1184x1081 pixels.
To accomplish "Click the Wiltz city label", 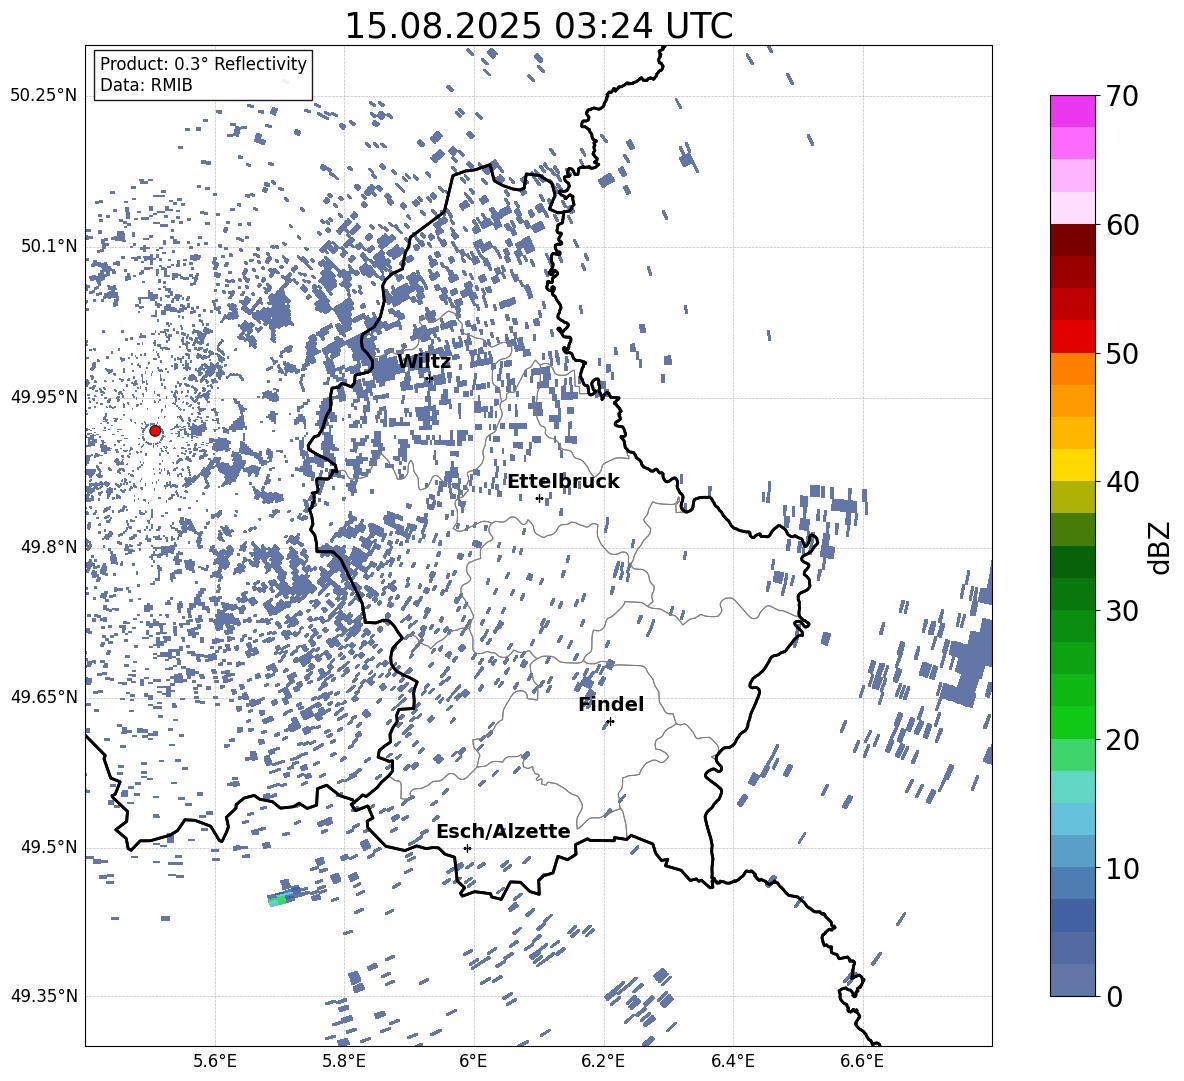I will click(x=424, y=362).
